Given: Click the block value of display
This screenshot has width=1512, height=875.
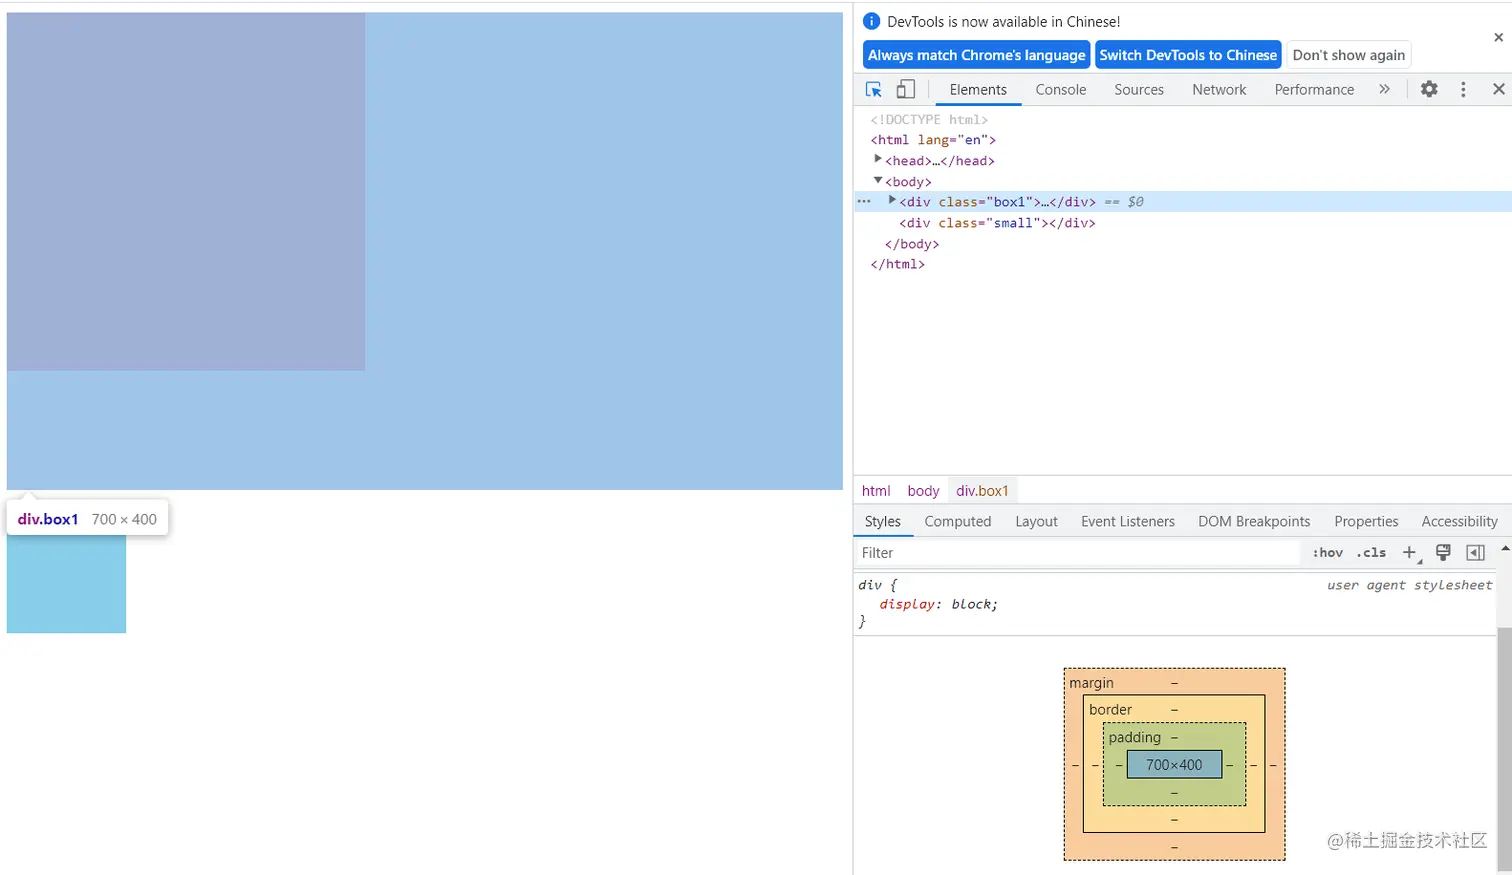Looking at the screenshot, I should 972,604.
